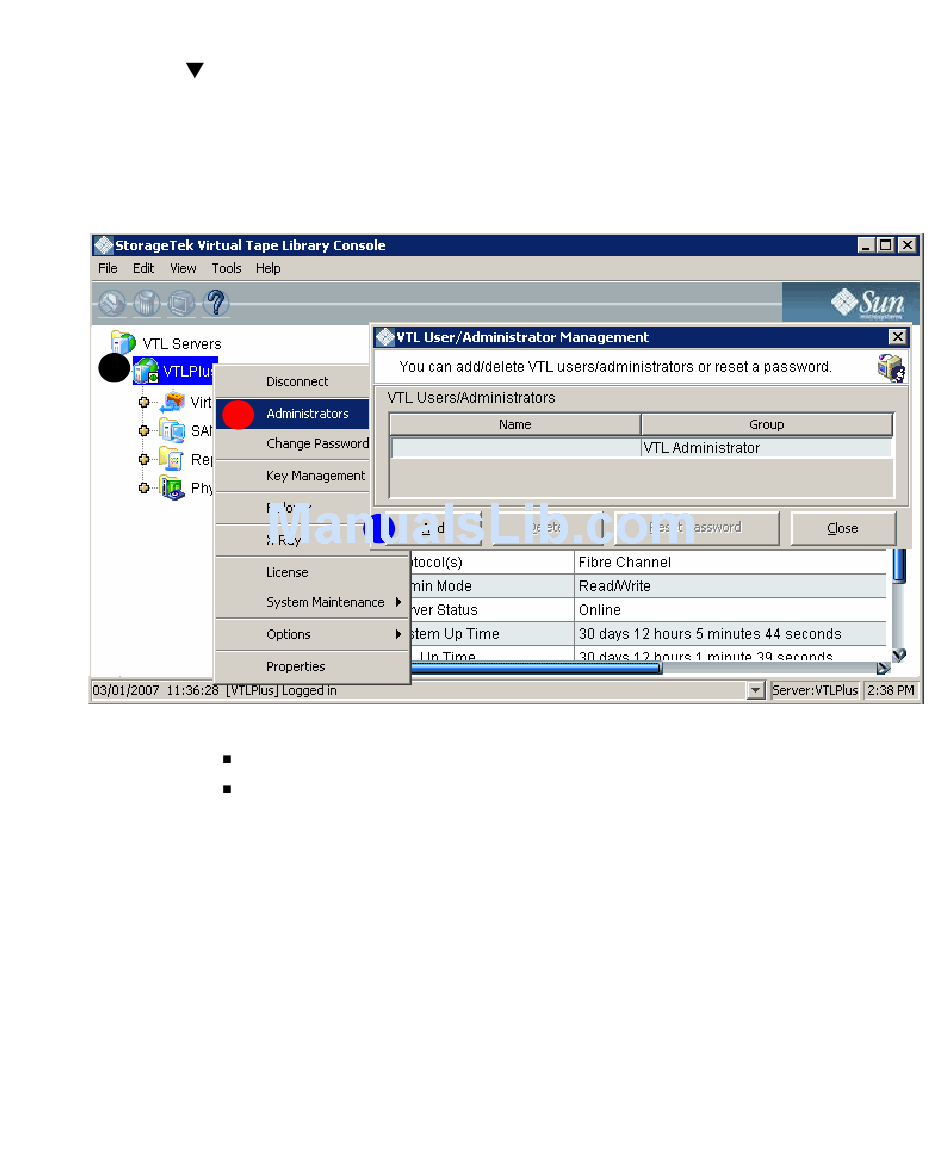Click the Virtual Tape Library tree icon
Viewport: 950px width, 1157px height.
pyautogui.click(x=173, y=402)
